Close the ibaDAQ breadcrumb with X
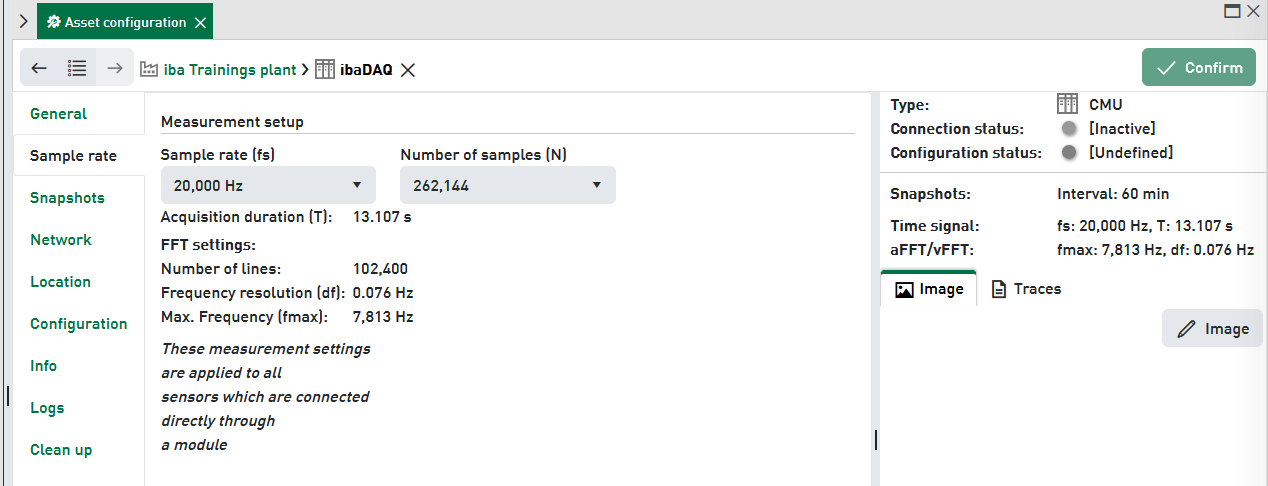 (x=408, y=70)
